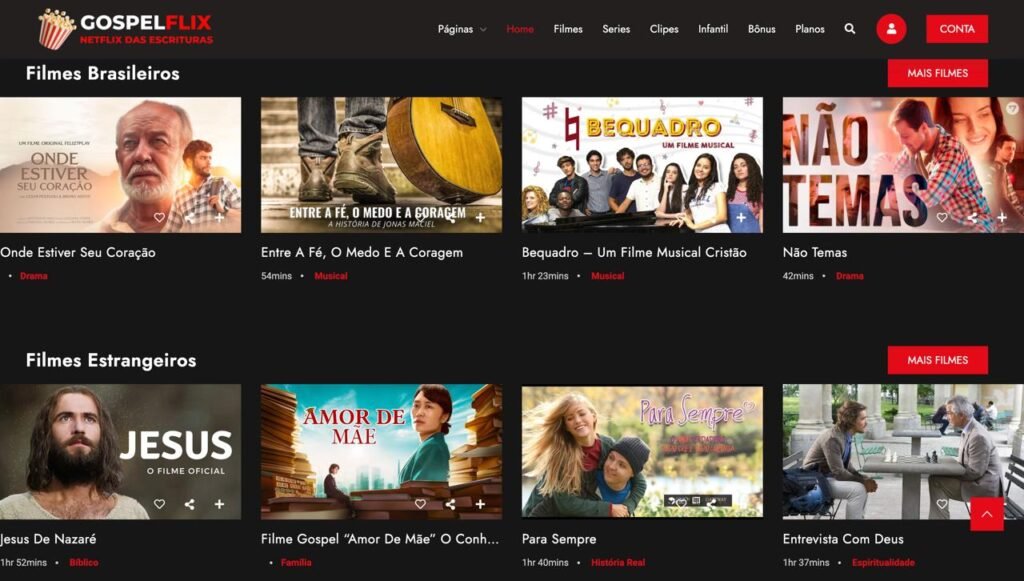The height and width of the screenshot is (581, 1024).
Task: Share the Amor de Mãe film
Action: tap(450, 504)
